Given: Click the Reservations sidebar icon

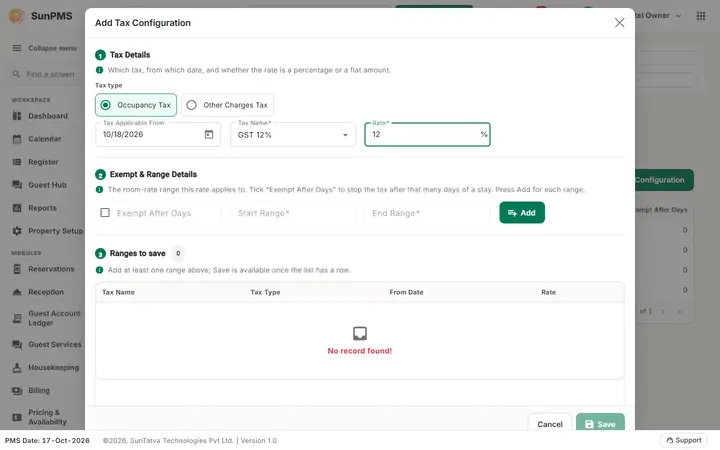Looking at the screenshot, I should [x=17, y=269].
